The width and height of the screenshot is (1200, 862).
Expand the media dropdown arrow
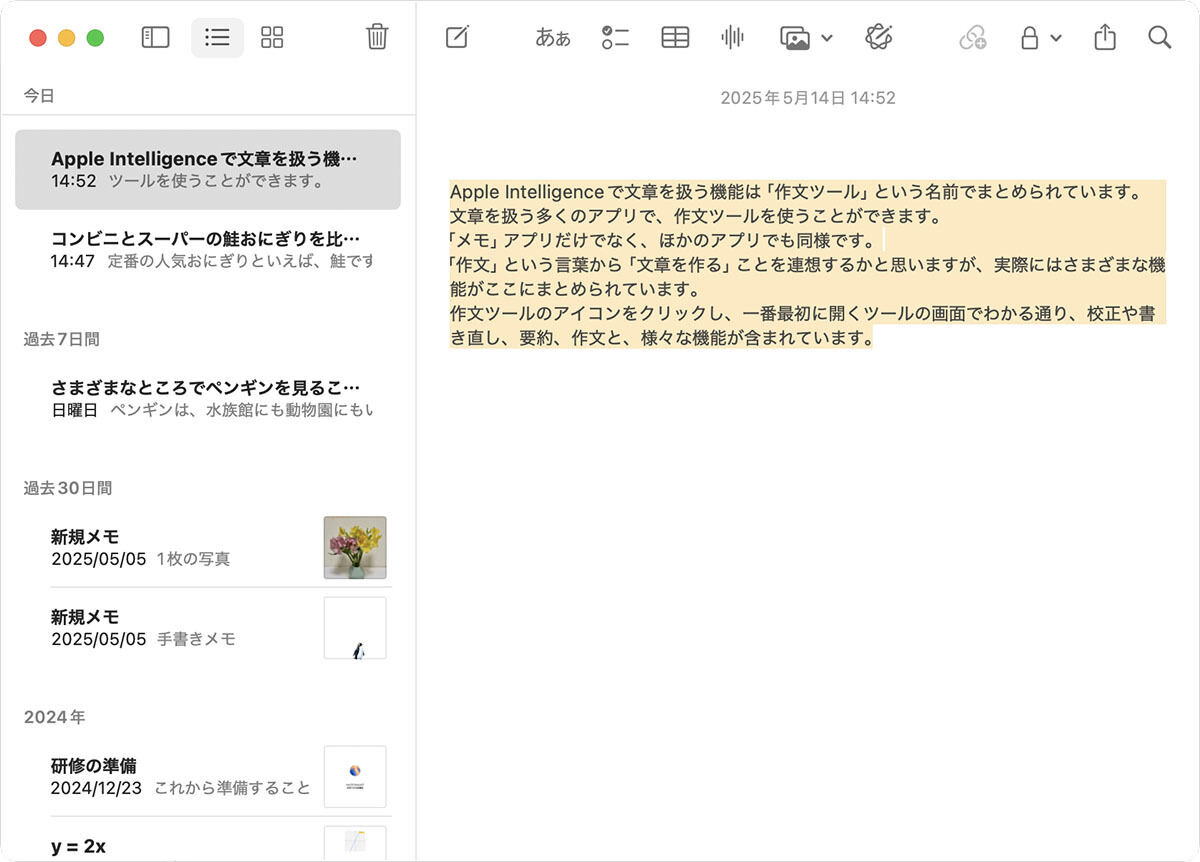(827, 38)
